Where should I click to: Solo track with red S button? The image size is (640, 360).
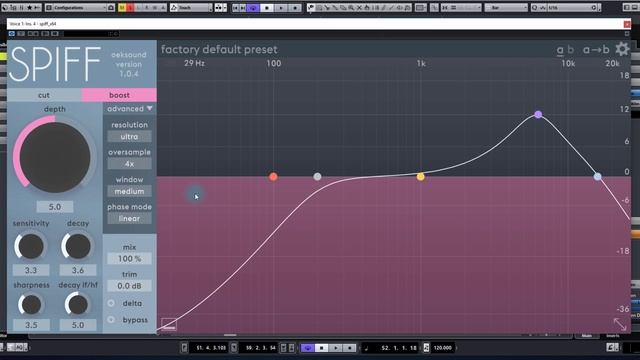pyautogui.click(x=130, y=8)
